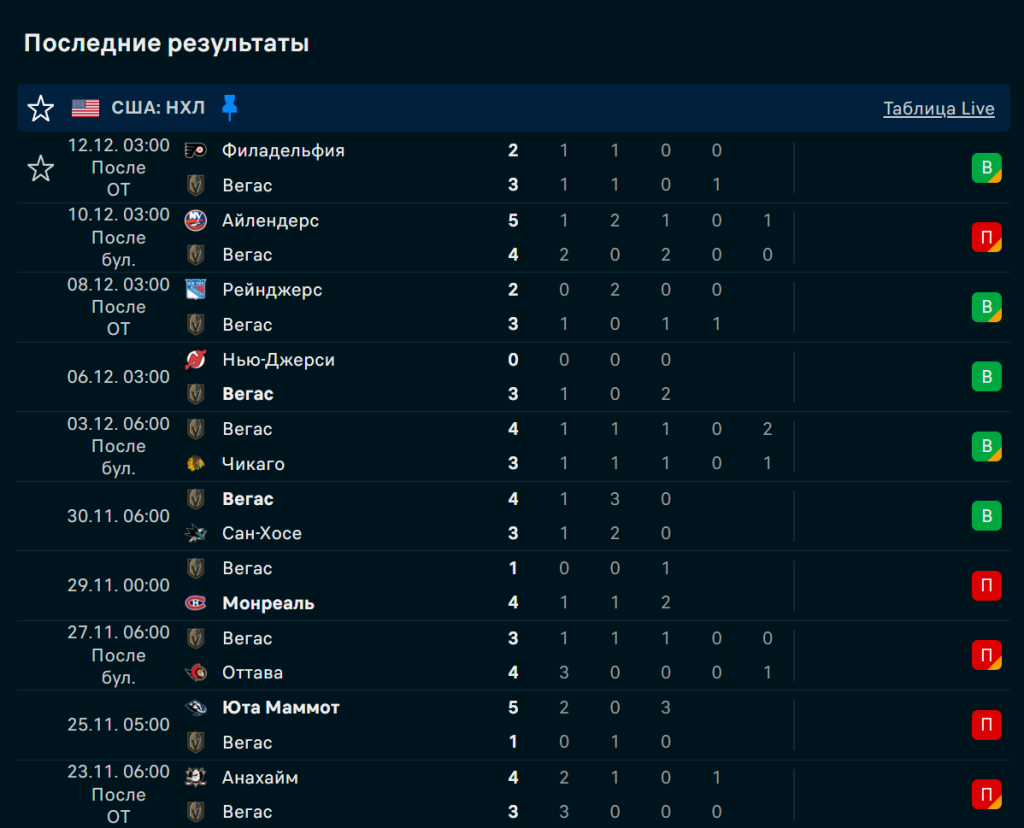Click the Айлендерс team logo

pyautogui.click(x=196, y=221)
